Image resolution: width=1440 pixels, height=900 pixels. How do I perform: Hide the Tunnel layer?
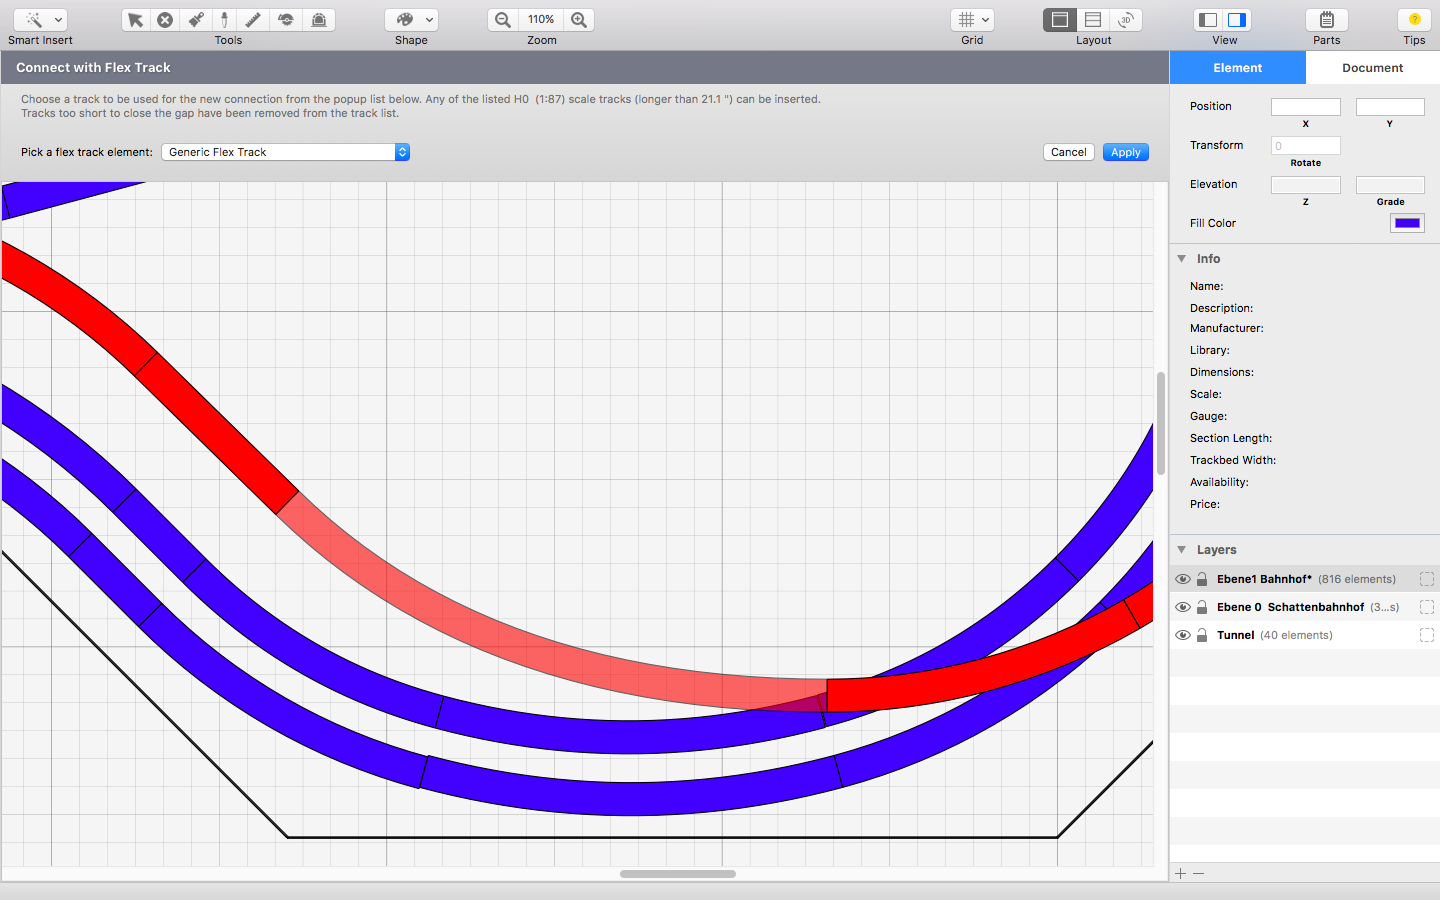click(1183, 635)
